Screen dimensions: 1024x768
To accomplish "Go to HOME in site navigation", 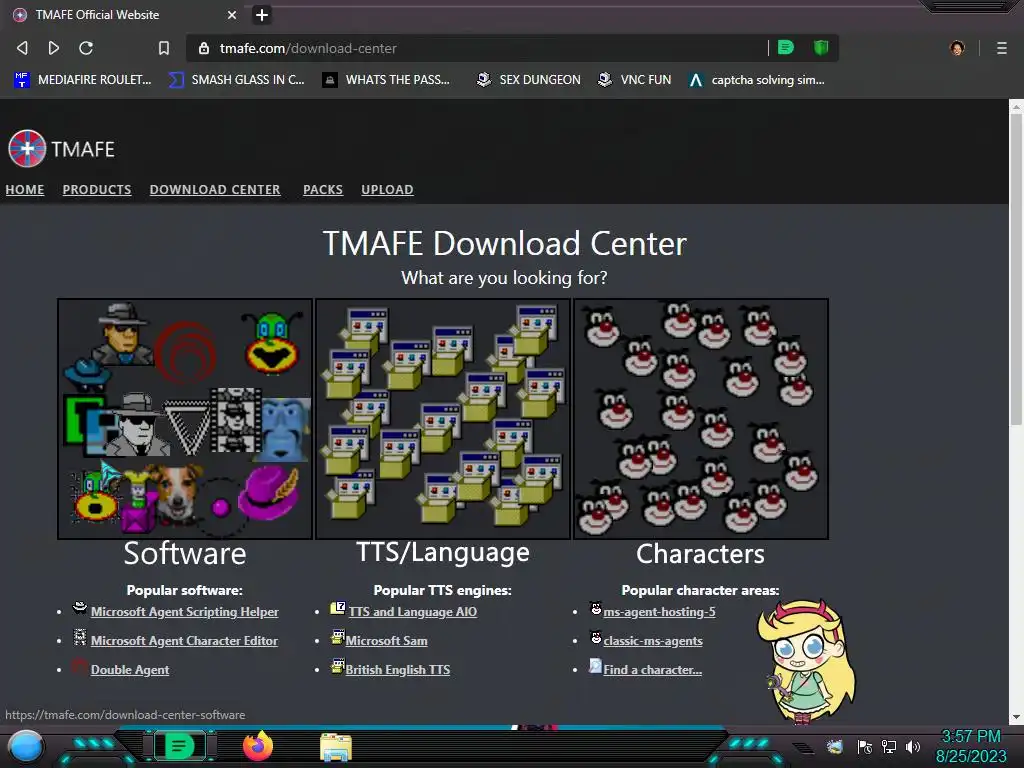I will (25, 189).
